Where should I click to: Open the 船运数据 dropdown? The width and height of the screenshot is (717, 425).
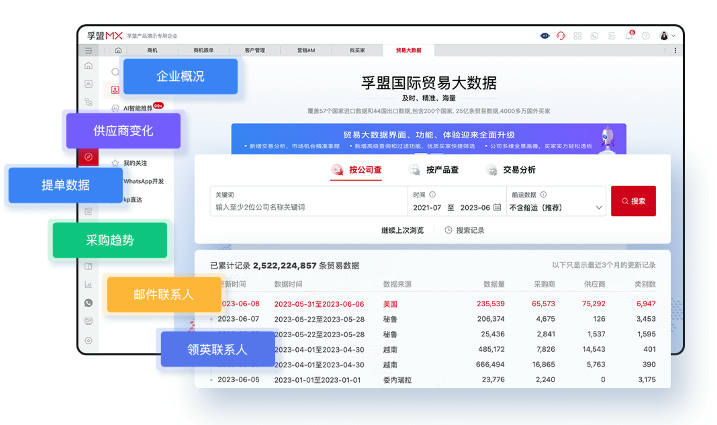coord(556,207)
